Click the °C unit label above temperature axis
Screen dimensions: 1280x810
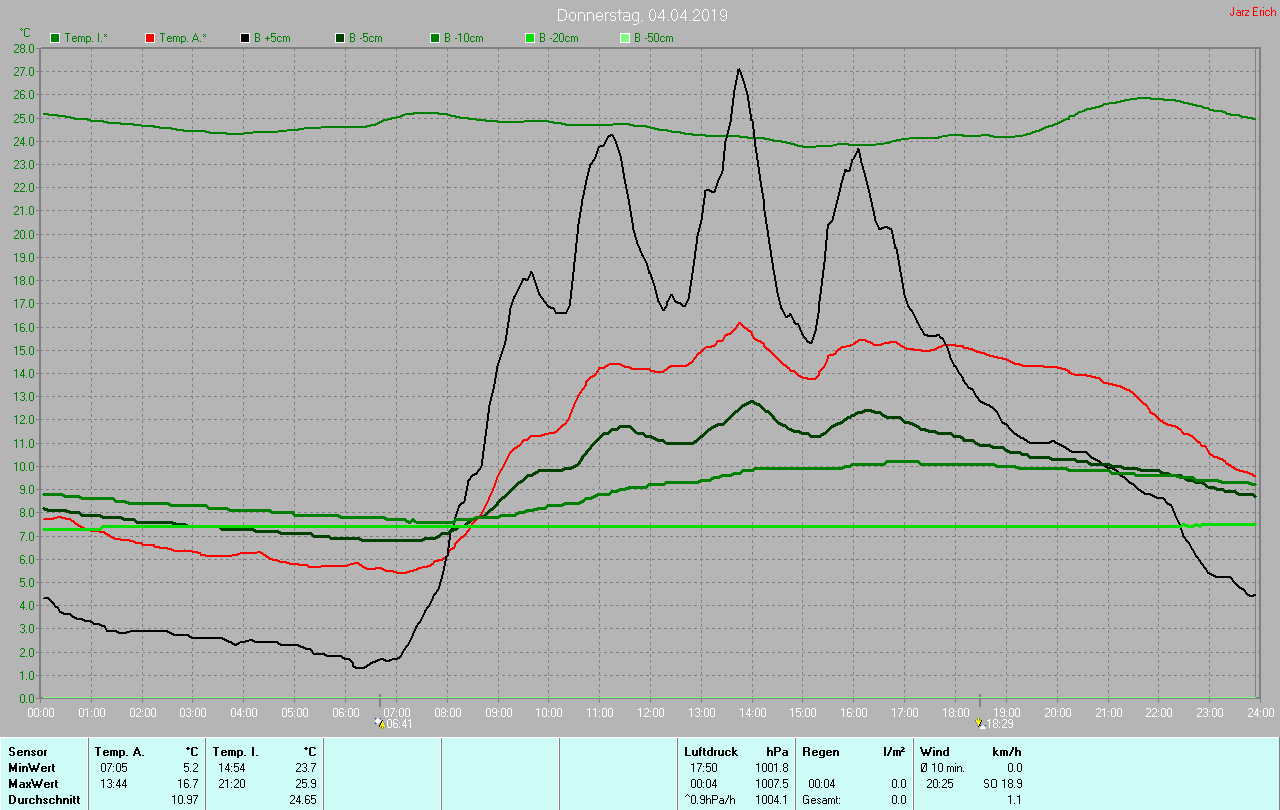(x=25, y=33)
